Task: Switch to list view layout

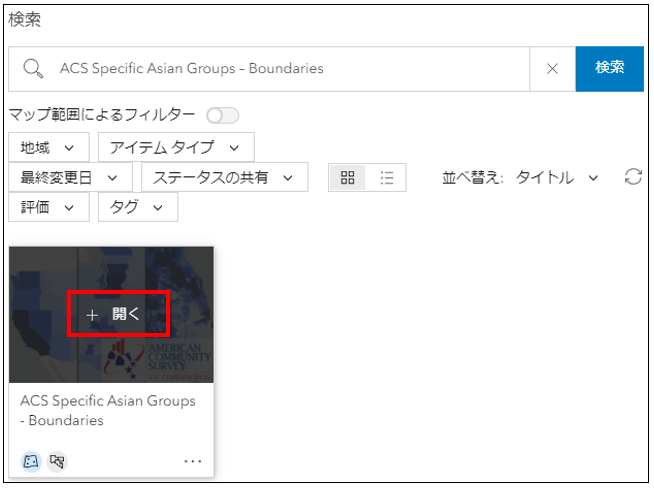Action: click(x=387, y=178)
